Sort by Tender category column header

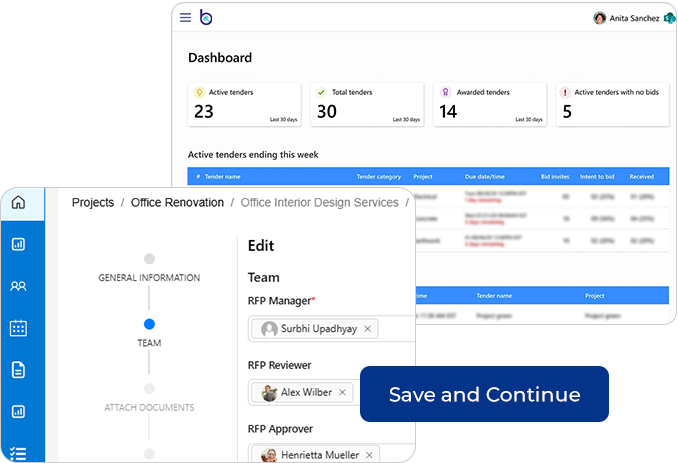379,176
